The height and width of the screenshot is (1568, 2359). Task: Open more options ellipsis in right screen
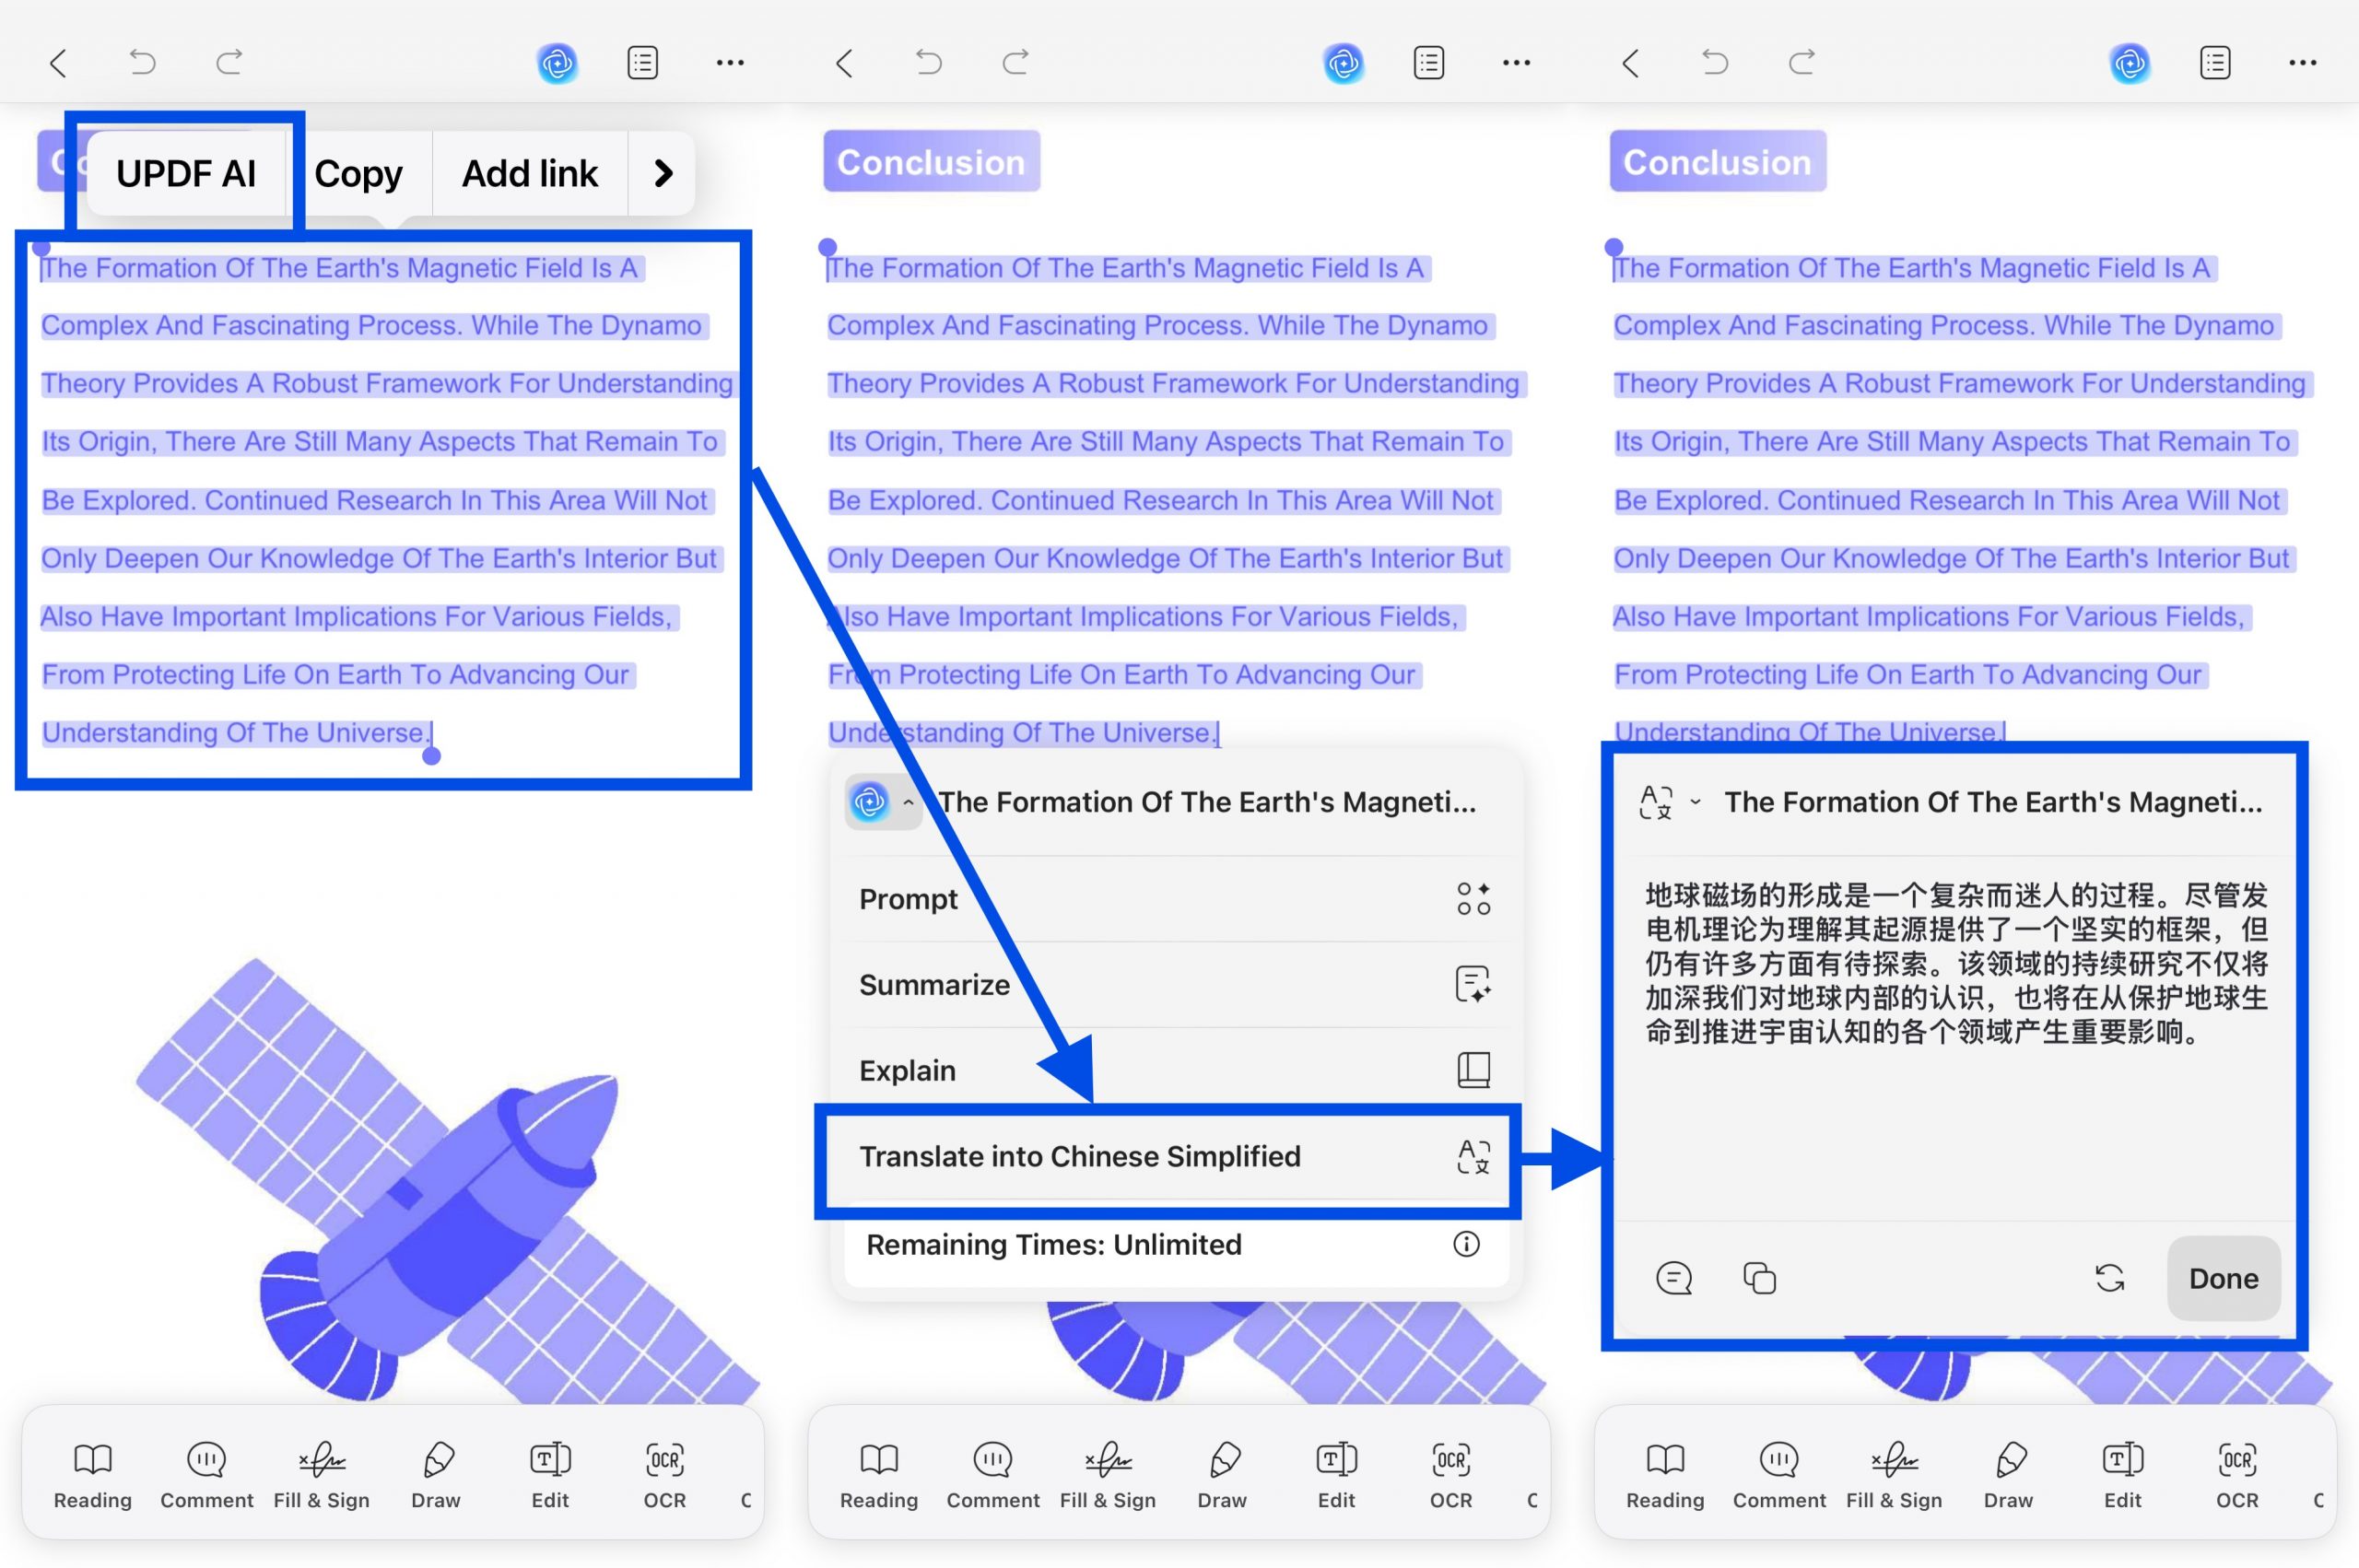(x=2302, y=63)
